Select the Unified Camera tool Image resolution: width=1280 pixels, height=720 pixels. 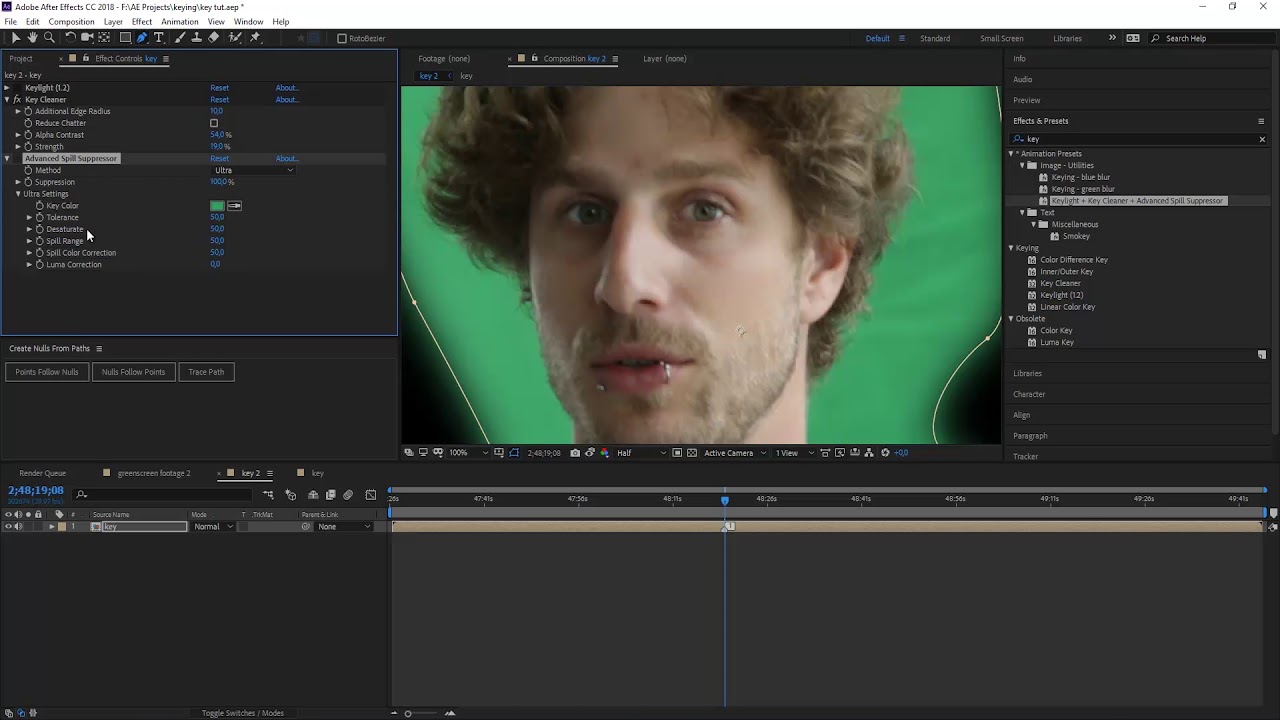(87, 38)
